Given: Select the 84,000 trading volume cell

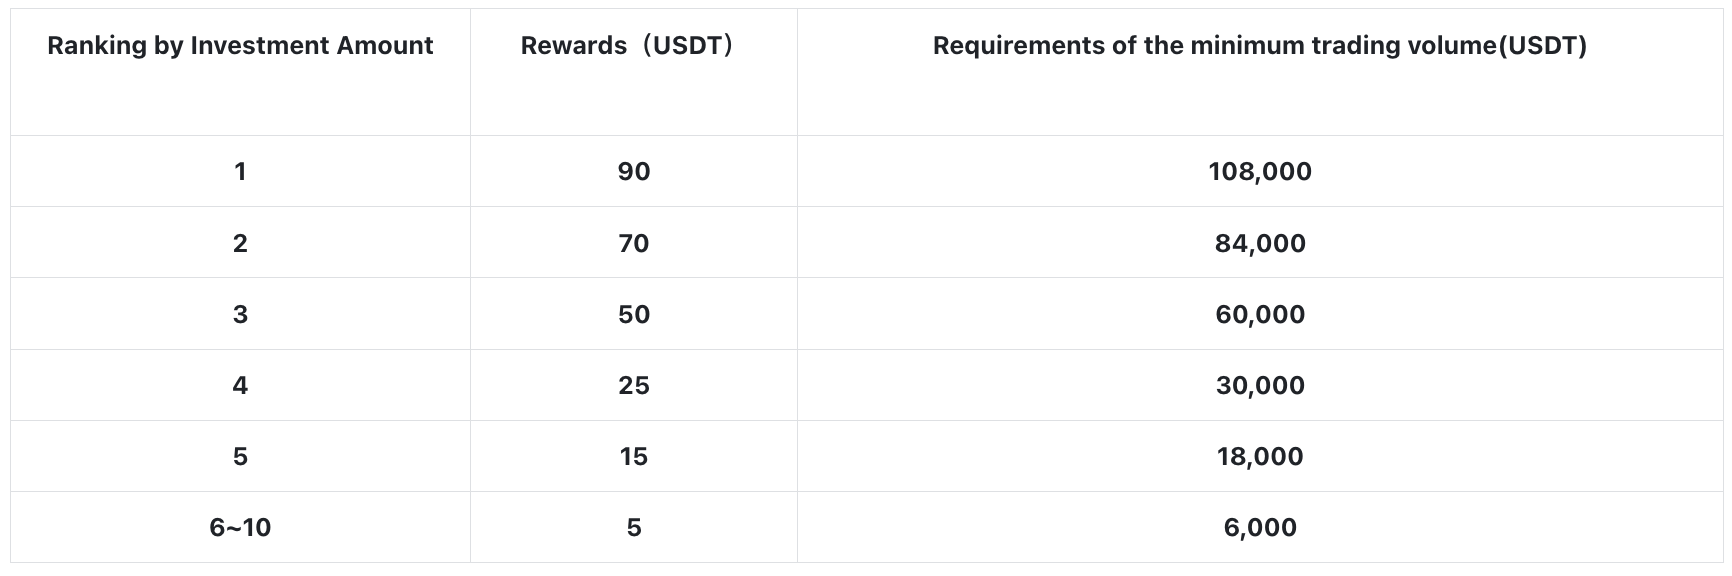Looking at the screenshot, I should pyautogui.click(x=1259, y=244).
